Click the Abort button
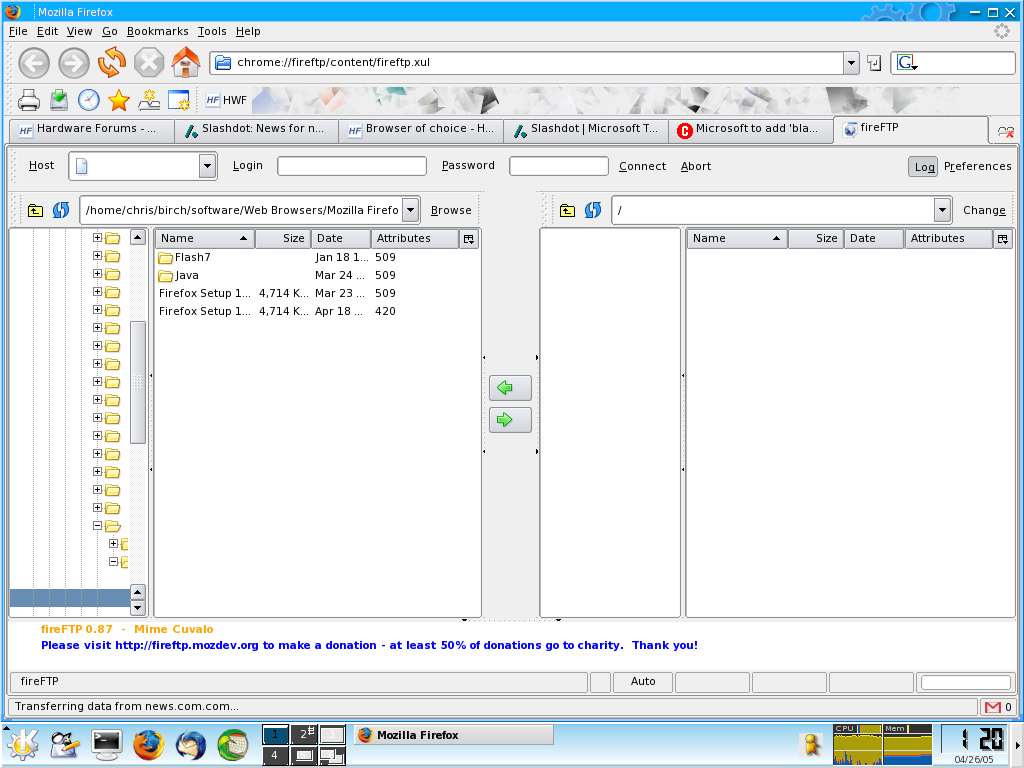1024x768 pixels. coord(696,167)
